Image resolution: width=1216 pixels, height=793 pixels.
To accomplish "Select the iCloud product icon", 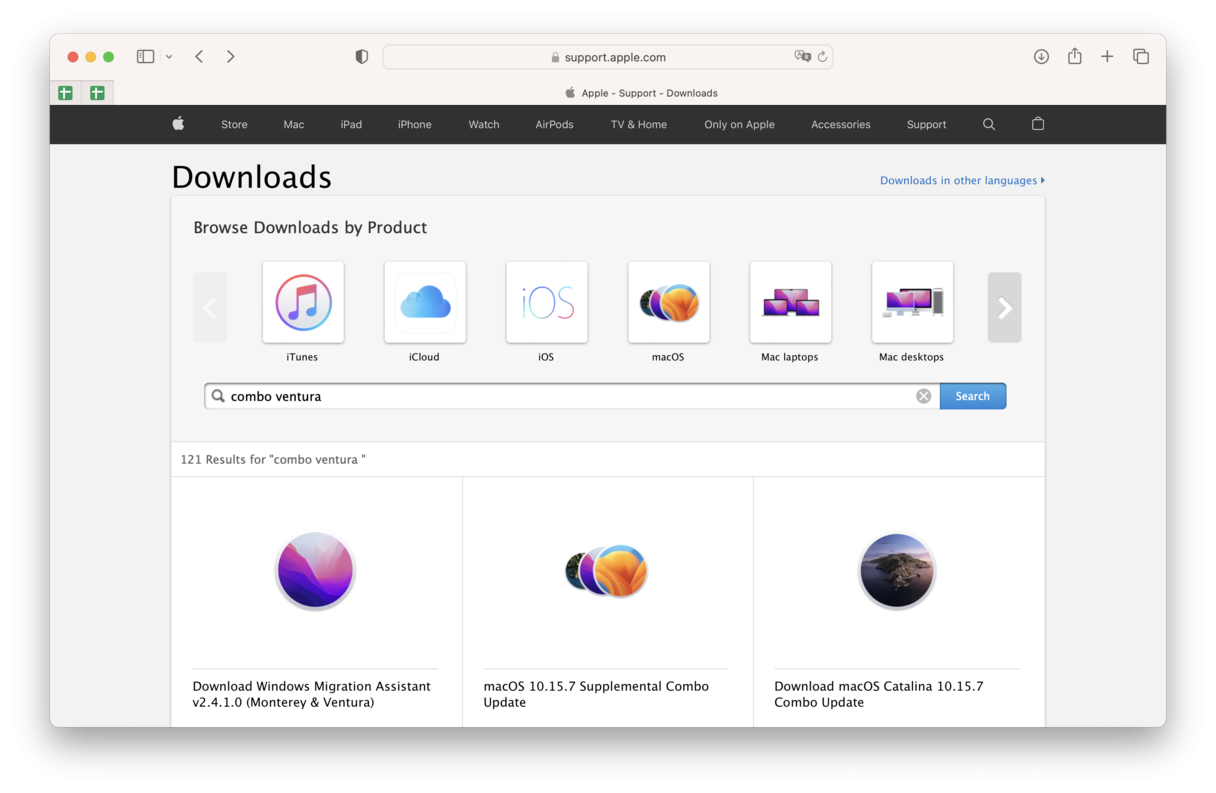I will tap(425, 302).
